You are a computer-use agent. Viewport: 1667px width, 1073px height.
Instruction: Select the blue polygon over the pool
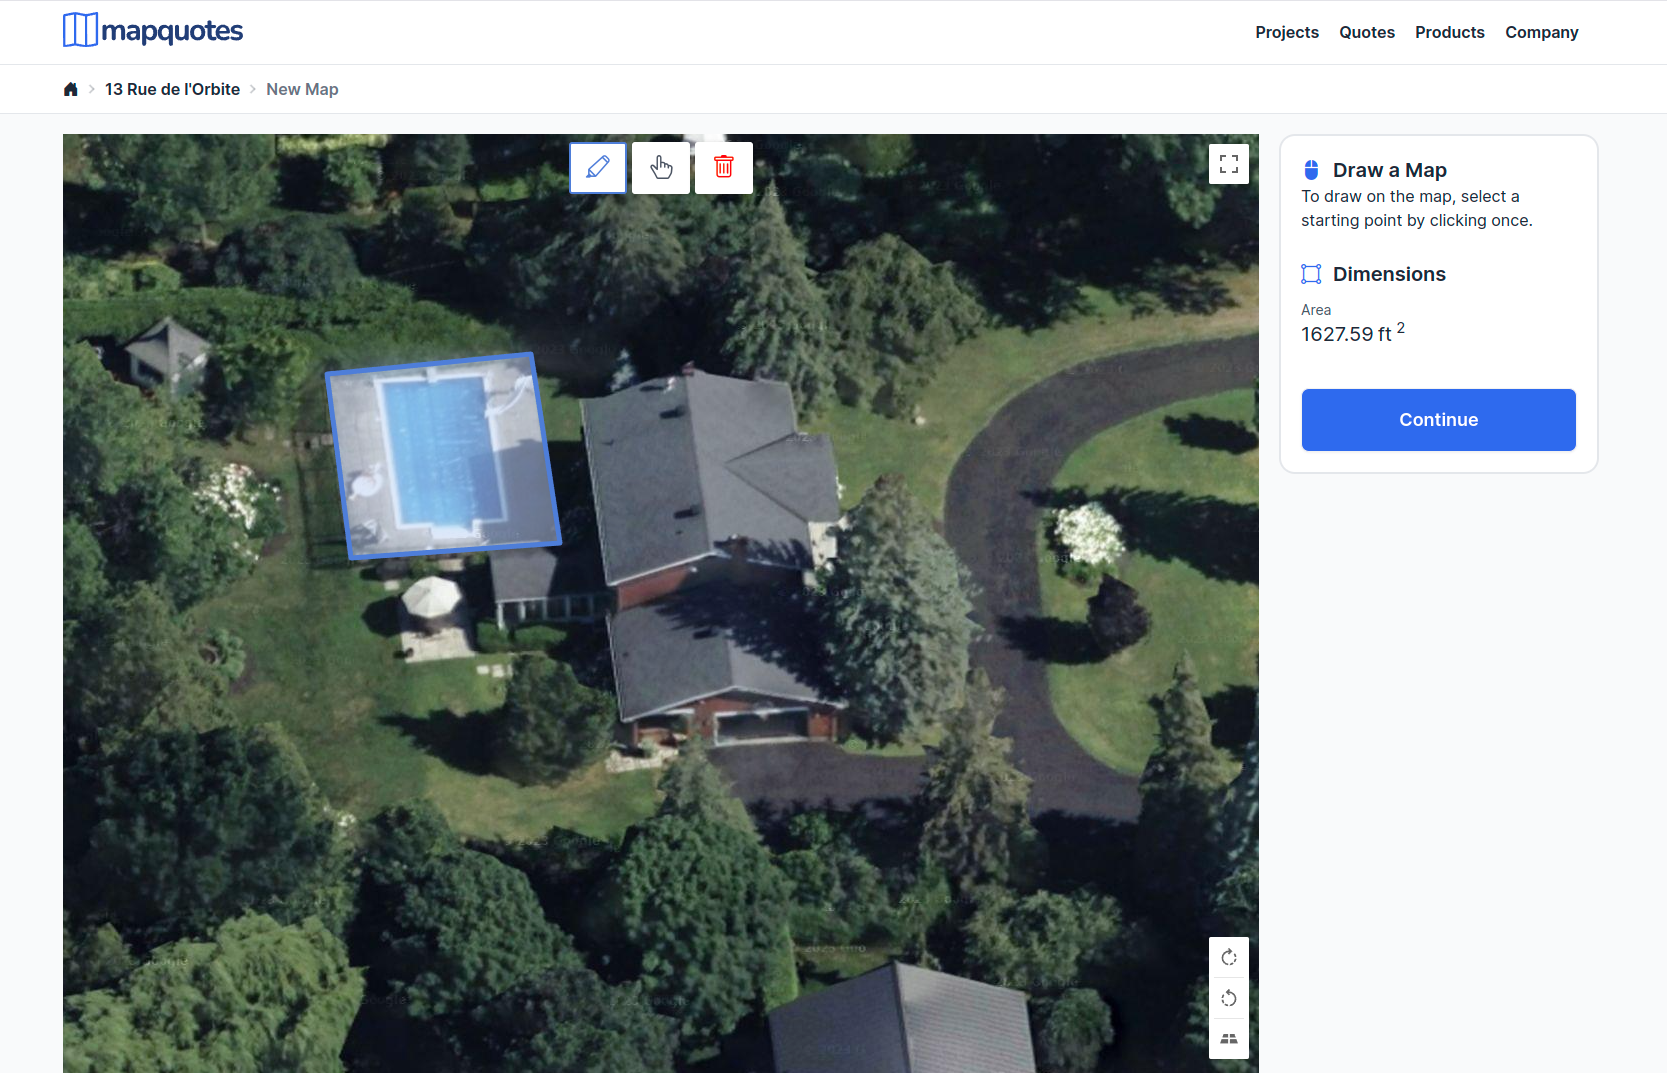point(443,455)
